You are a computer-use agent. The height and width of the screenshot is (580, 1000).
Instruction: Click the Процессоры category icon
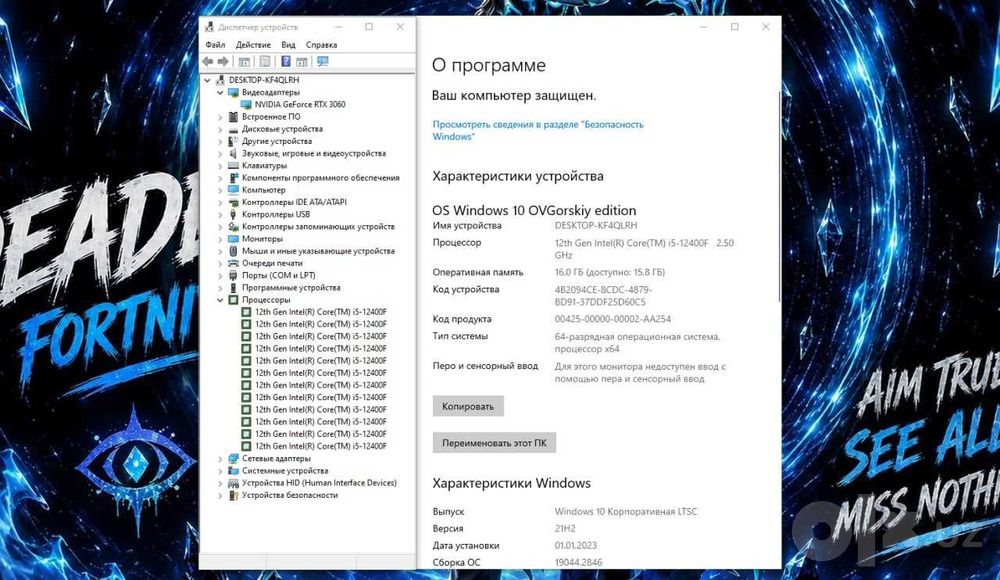pyautogui.click(x=233, y=299)
